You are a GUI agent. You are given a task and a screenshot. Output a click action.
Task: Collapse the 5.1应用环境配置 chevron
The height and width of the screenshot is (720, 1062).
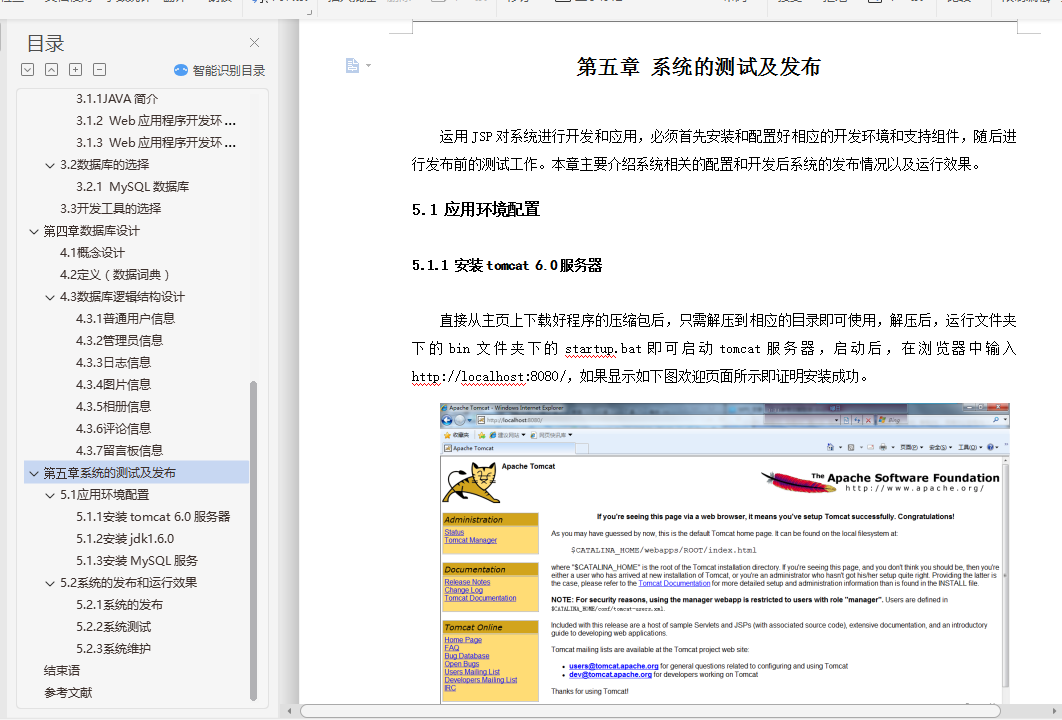(x=49, y=495)
